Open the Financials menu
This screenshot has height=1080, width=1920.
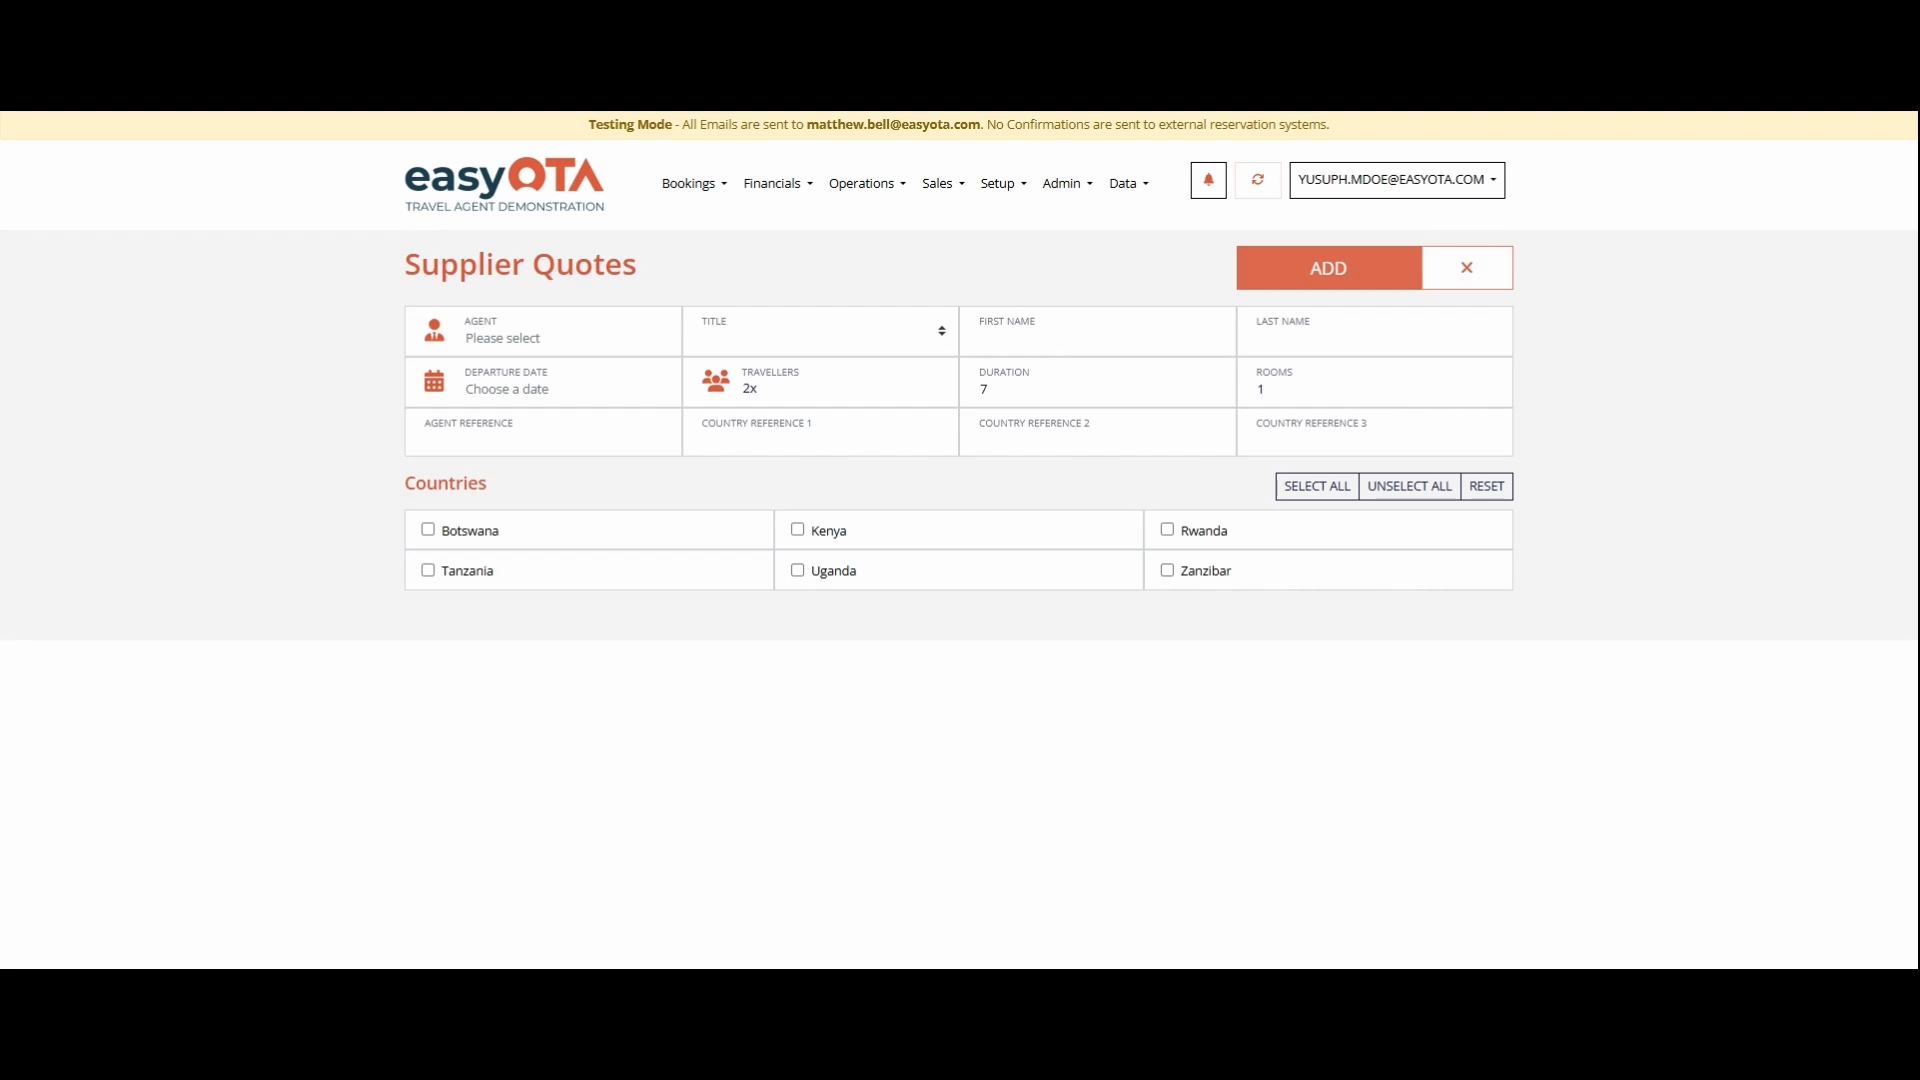(778, 184)
